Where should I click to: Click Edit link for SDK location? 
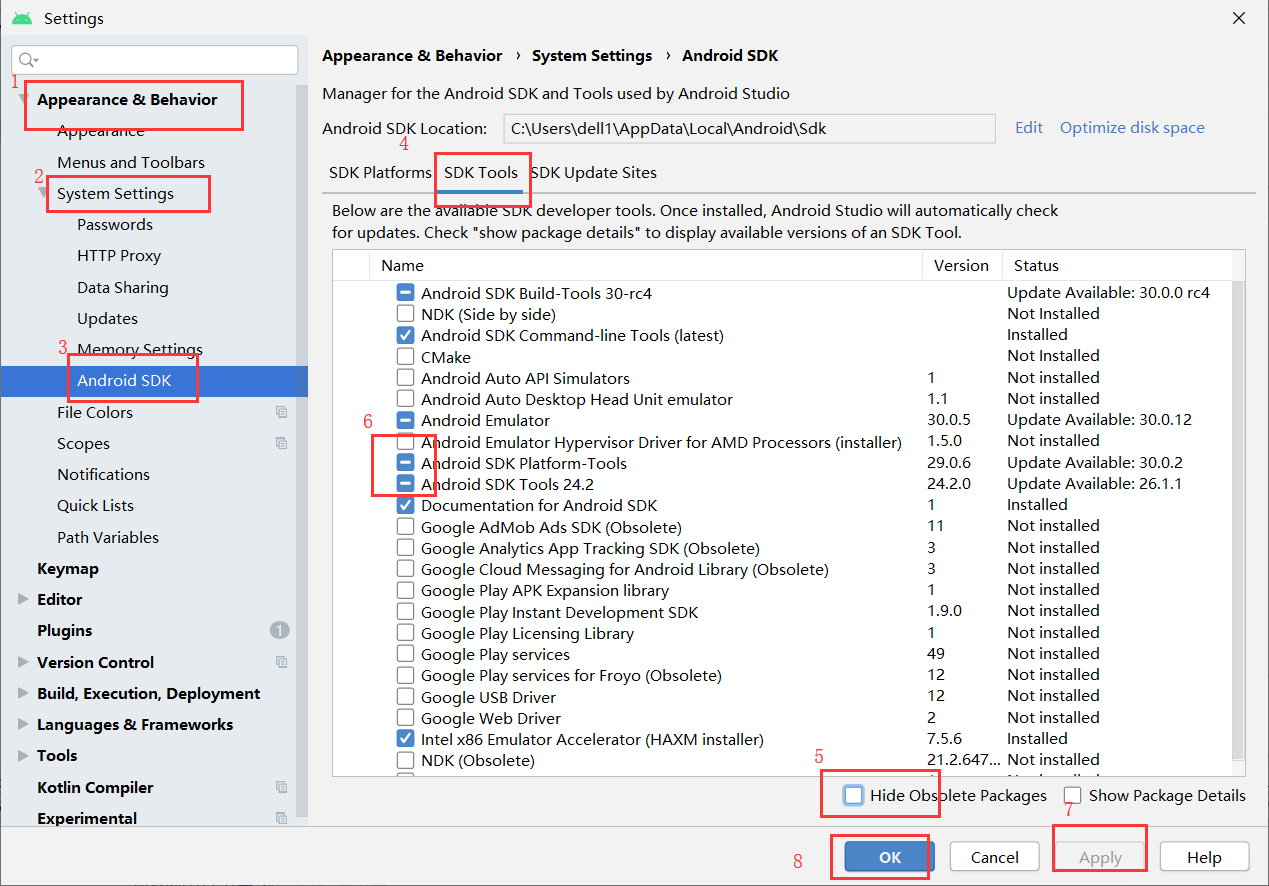pyautogui.click(x=1029, y=127)
